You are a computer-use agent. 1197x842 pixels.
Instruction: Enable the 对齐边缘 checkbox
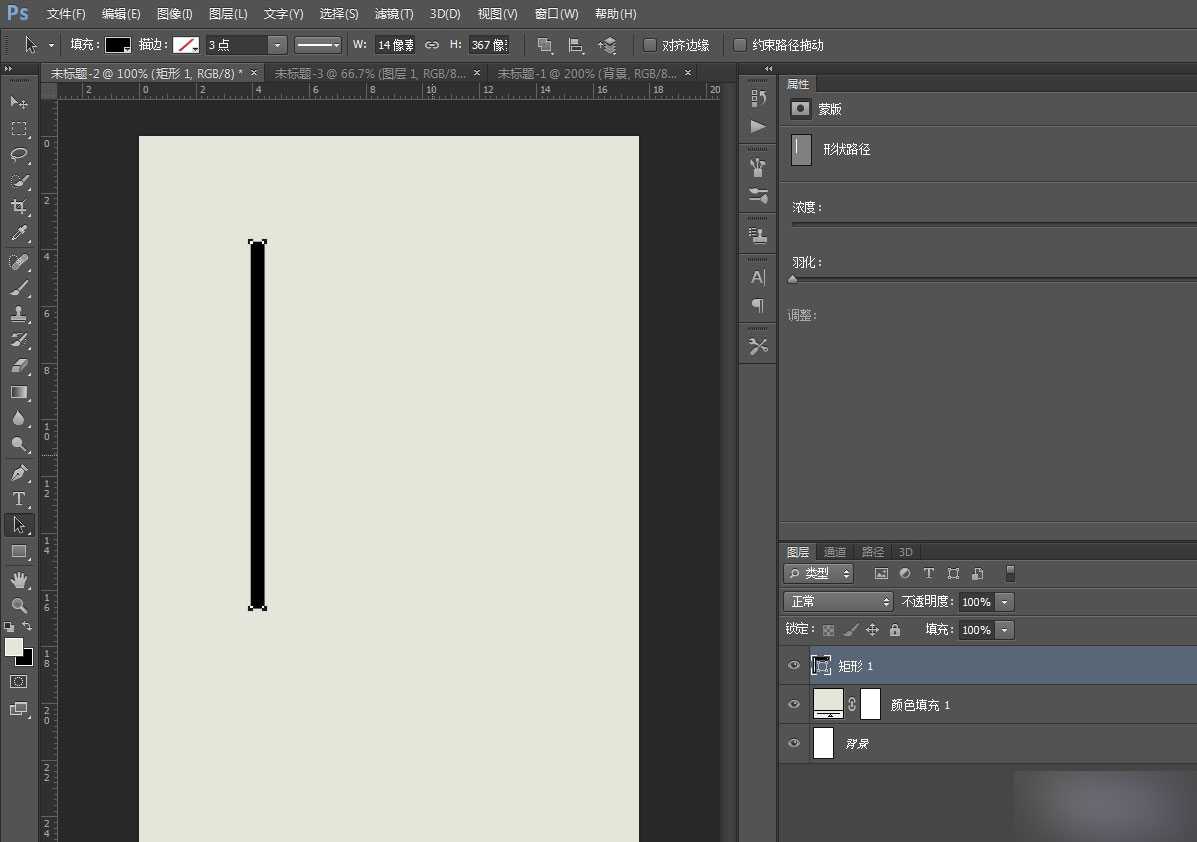[650, 45]
